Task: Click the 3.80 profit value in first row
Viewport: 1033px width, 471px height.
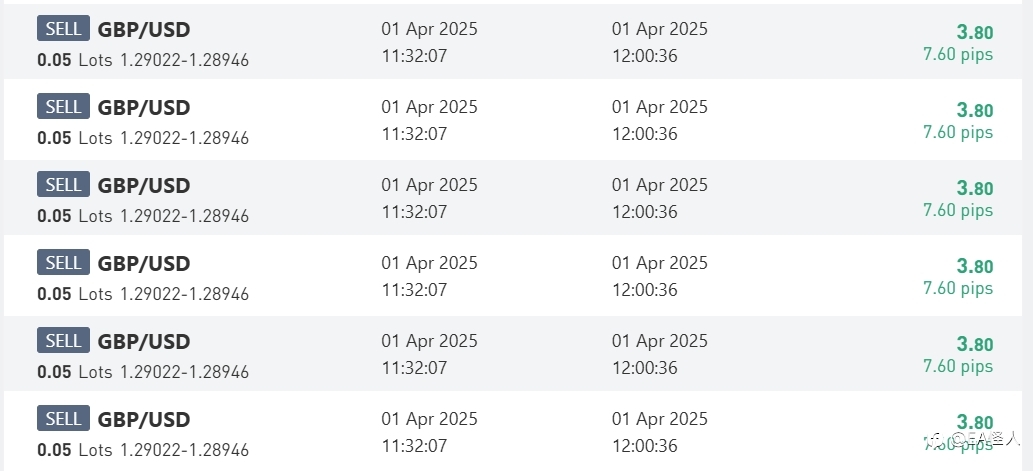Action: pos(974,32)
